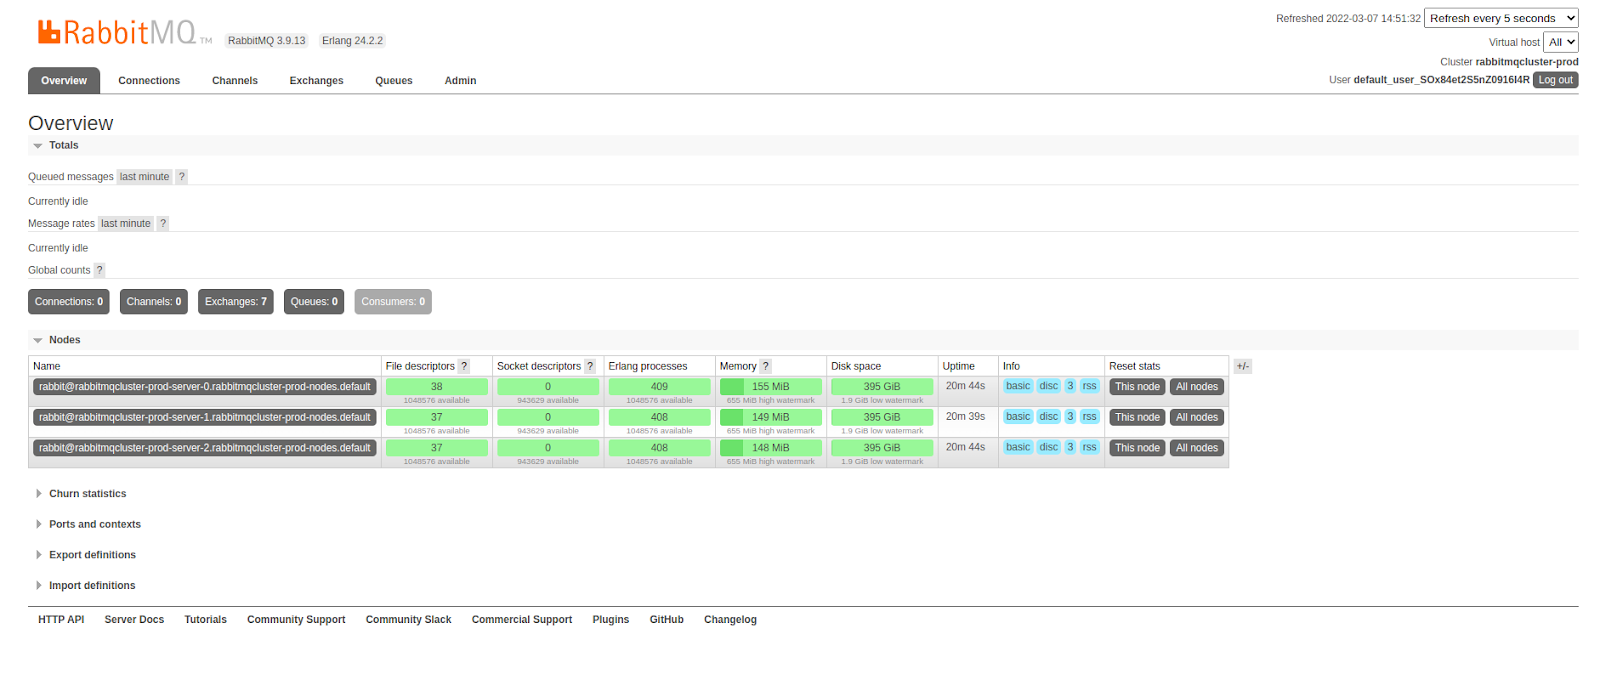Open help for File descriptors column
1600x674 pixels.
click(464, 366)
